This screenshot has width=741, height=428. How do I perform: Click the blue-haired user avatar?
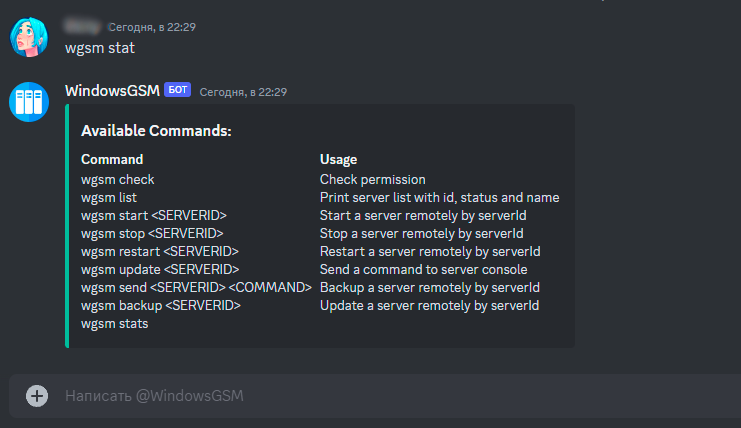[29, 37]
